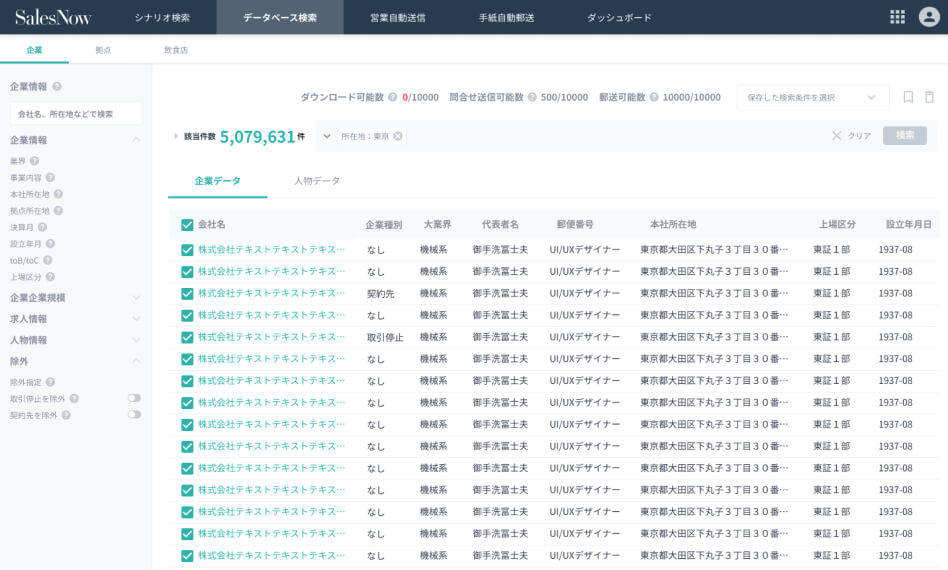The width and height of the screenshot is (948, 570).
Task: Click help icon next to 決算月
Action: click(x=42, y=227)
